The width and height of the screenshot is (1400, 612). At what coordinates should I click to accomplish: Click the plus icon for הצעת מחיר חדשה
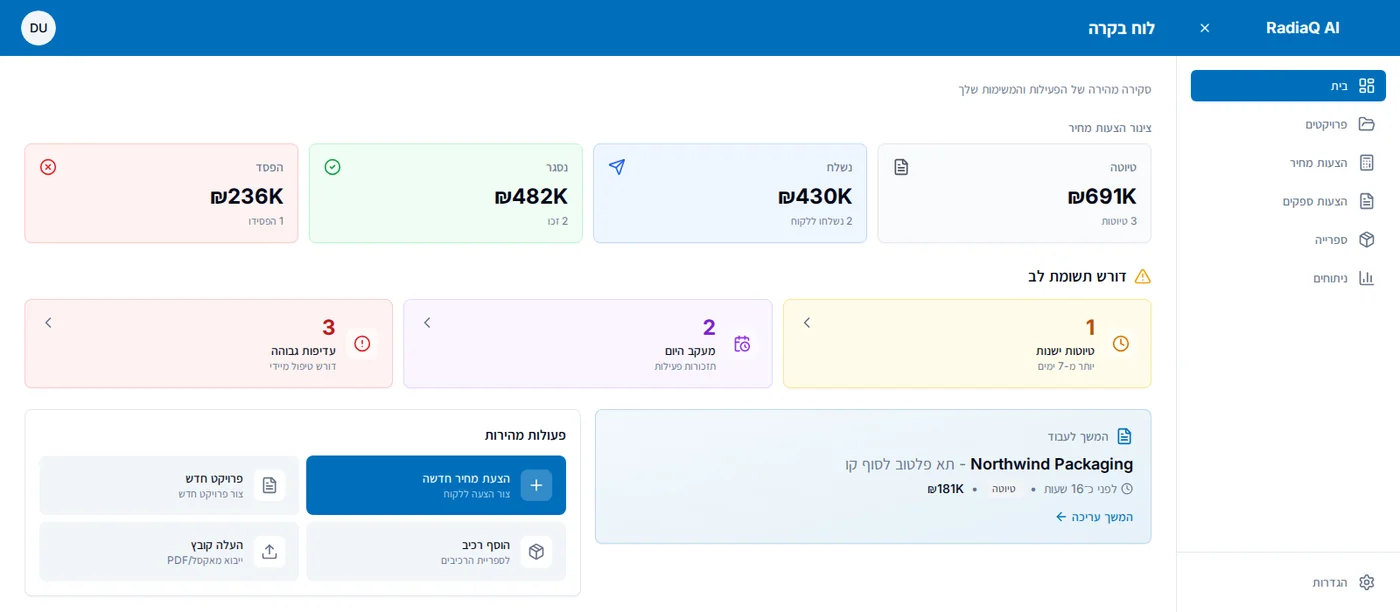click(536, 485)
